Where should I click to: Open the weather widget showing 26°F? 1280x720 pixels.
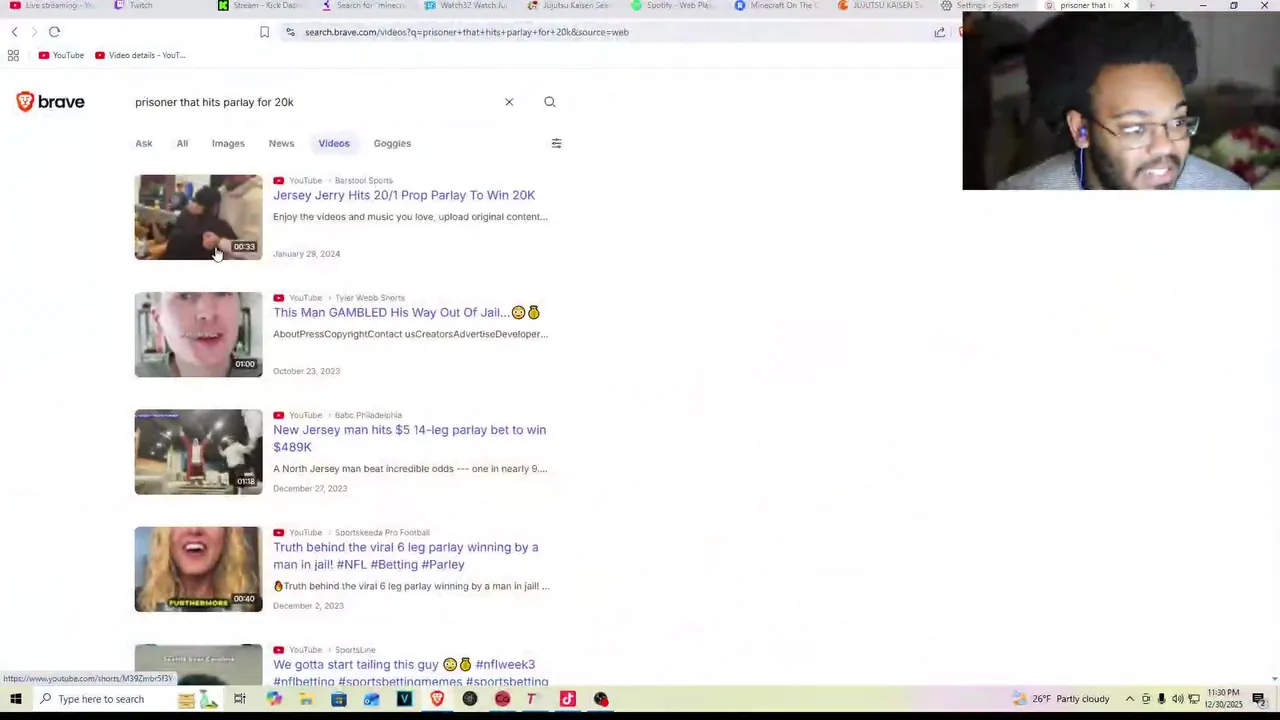point(1061,699)
